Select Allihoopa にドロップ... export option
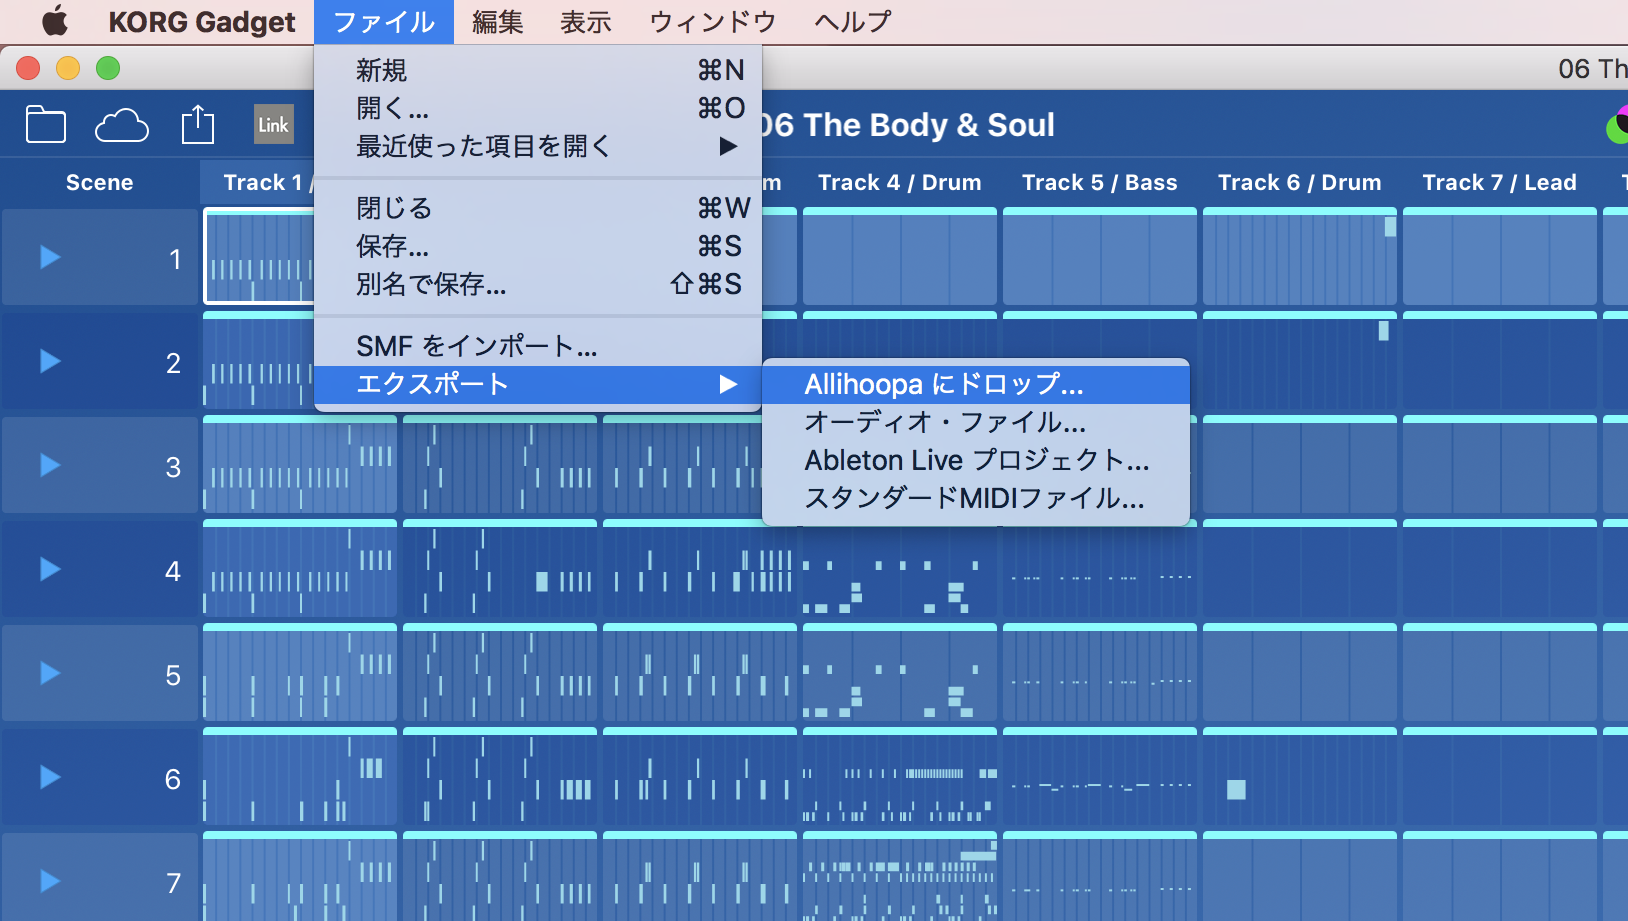Viewport: 1628px width, 921px height. pos(976,384)
